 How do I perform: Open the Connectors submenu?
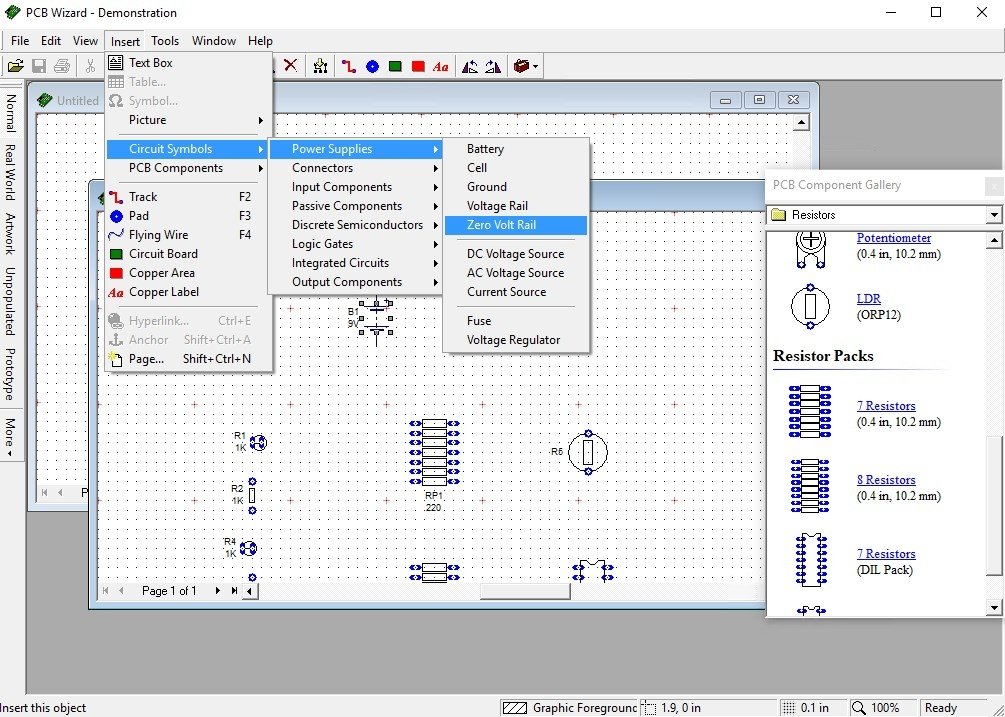click(x=356, y=168)
